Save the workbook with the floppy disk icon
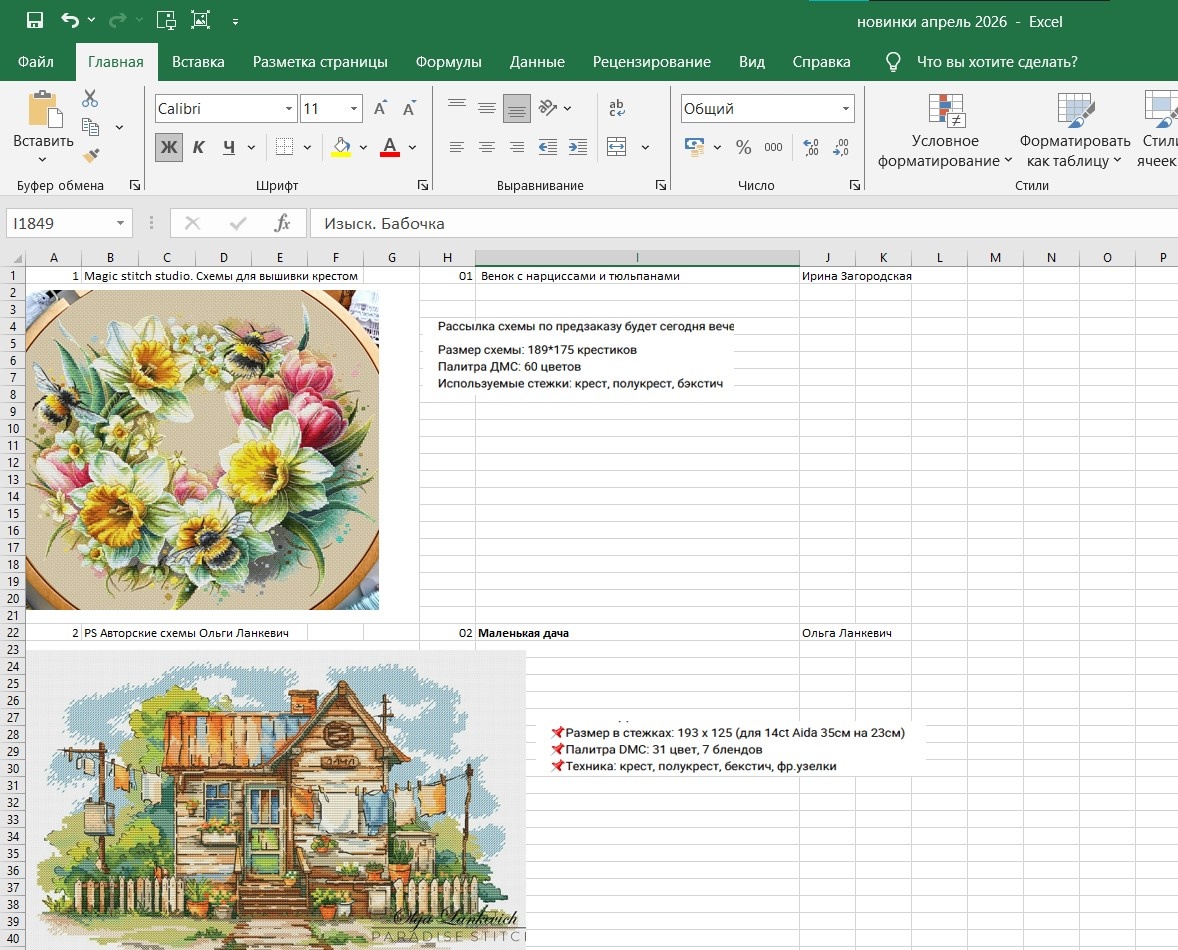The height and width of the screenshot is (950, 1178). 35,20
